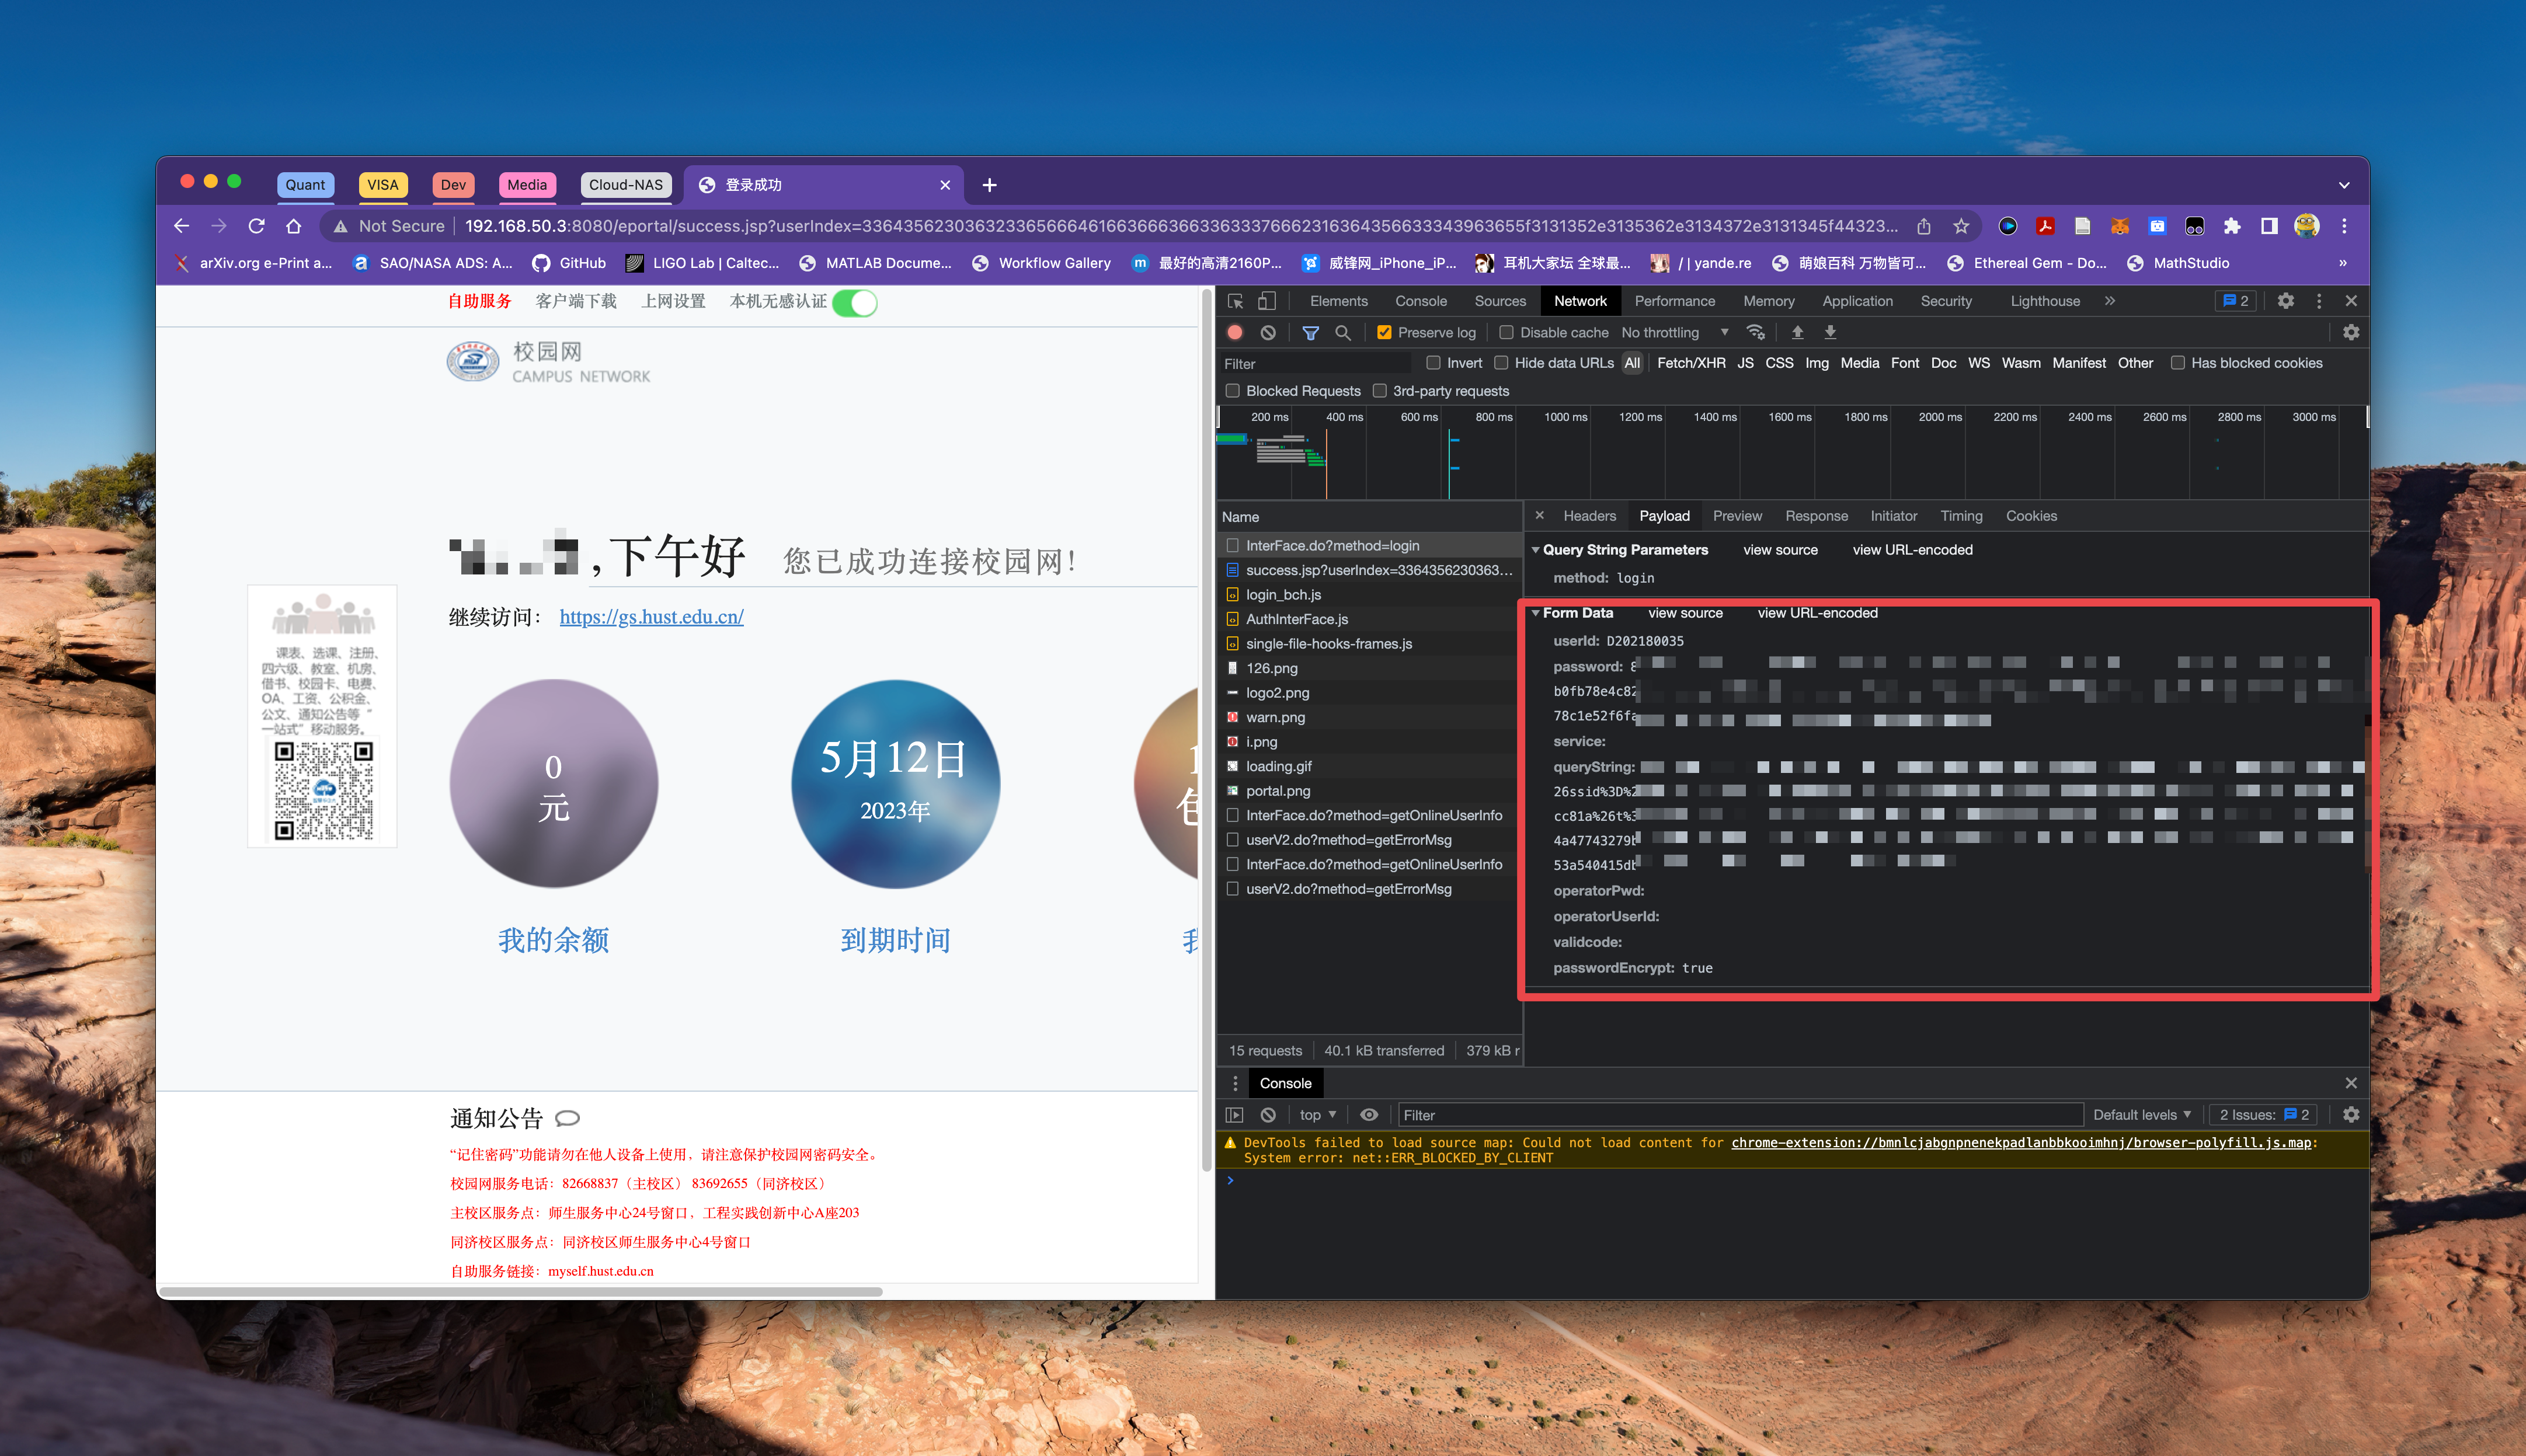Open the console top context dropdown
This screenshot has height=1456, width=2526.
coord(1317,1114)
